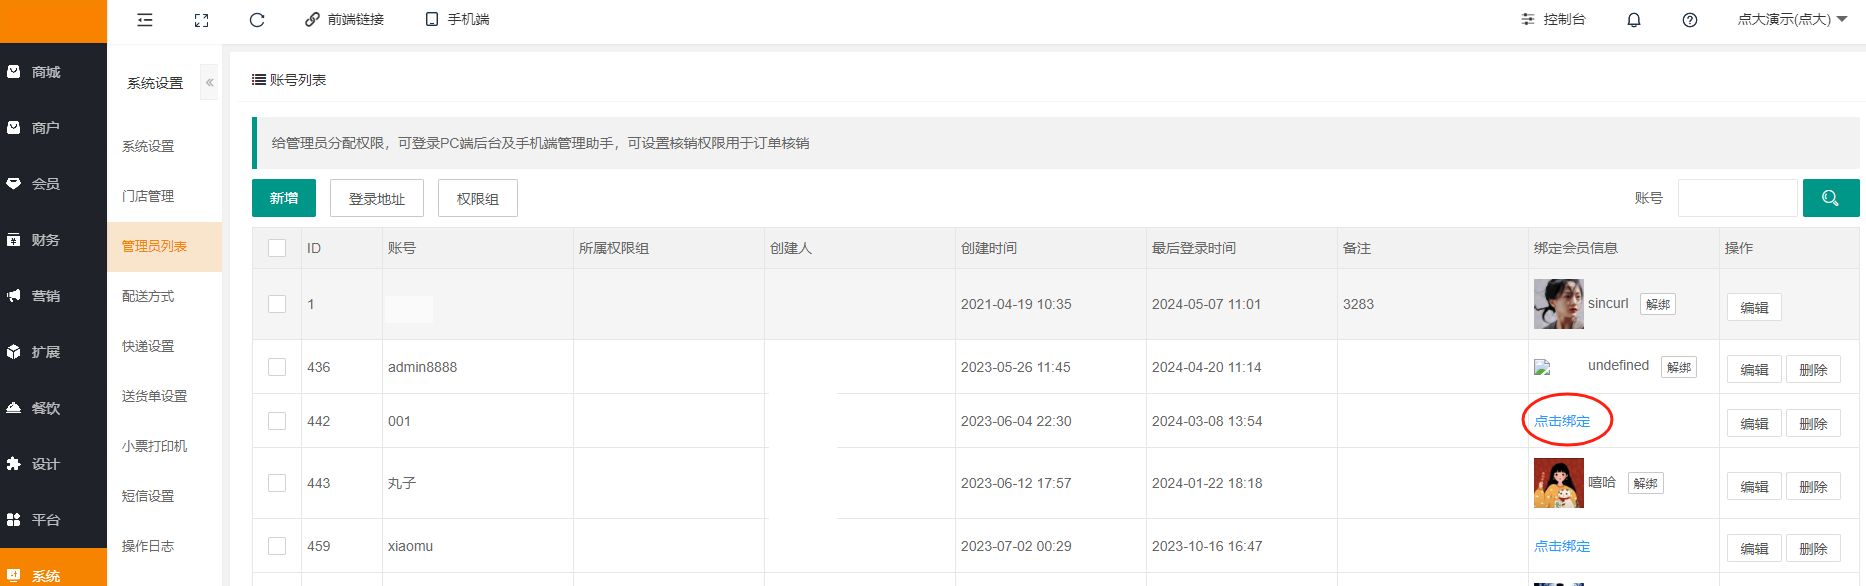
Task: Open the 控制台 console panel
Action: (1553, 20)
